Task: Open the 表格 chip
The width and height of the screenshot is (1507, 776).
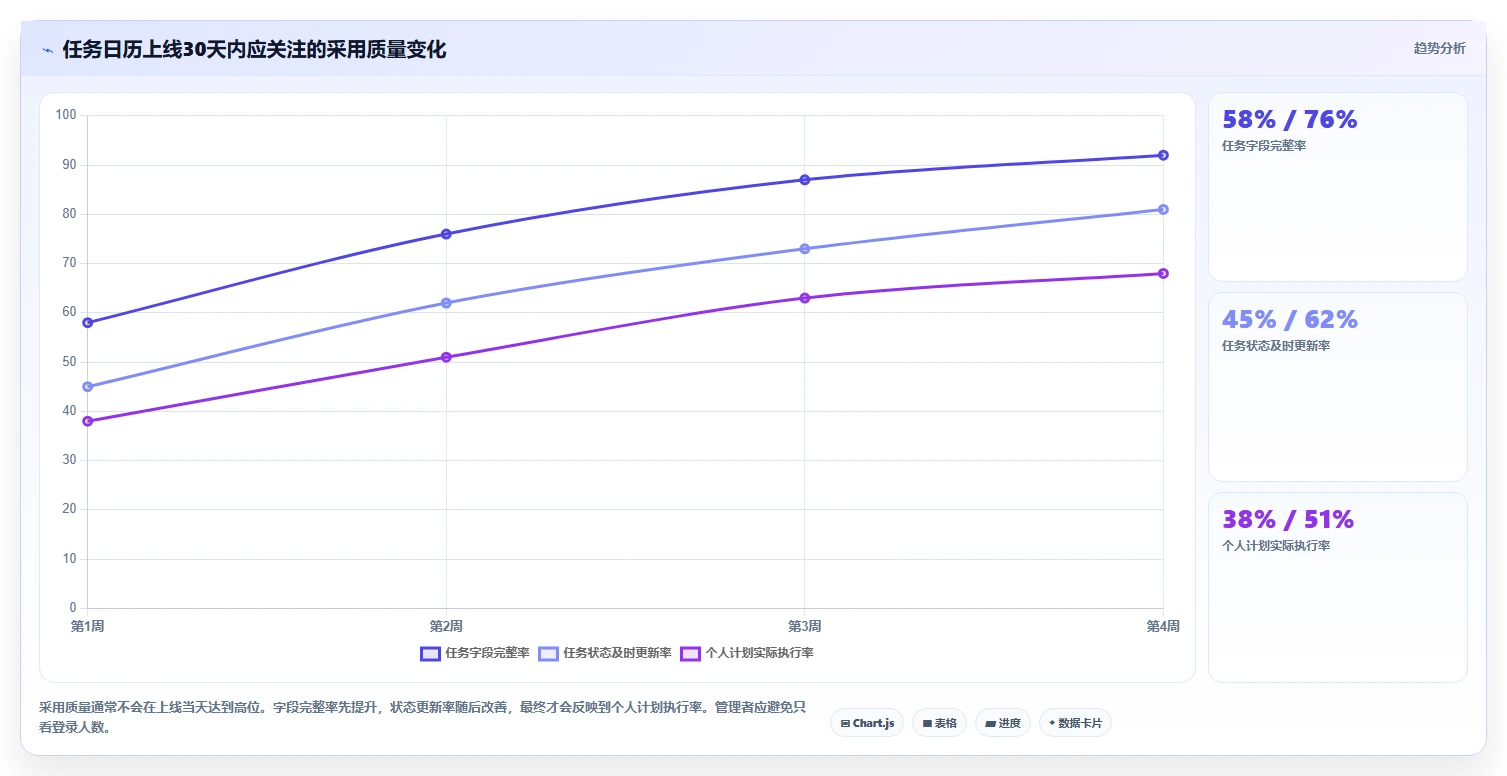Action: point(939,723)
